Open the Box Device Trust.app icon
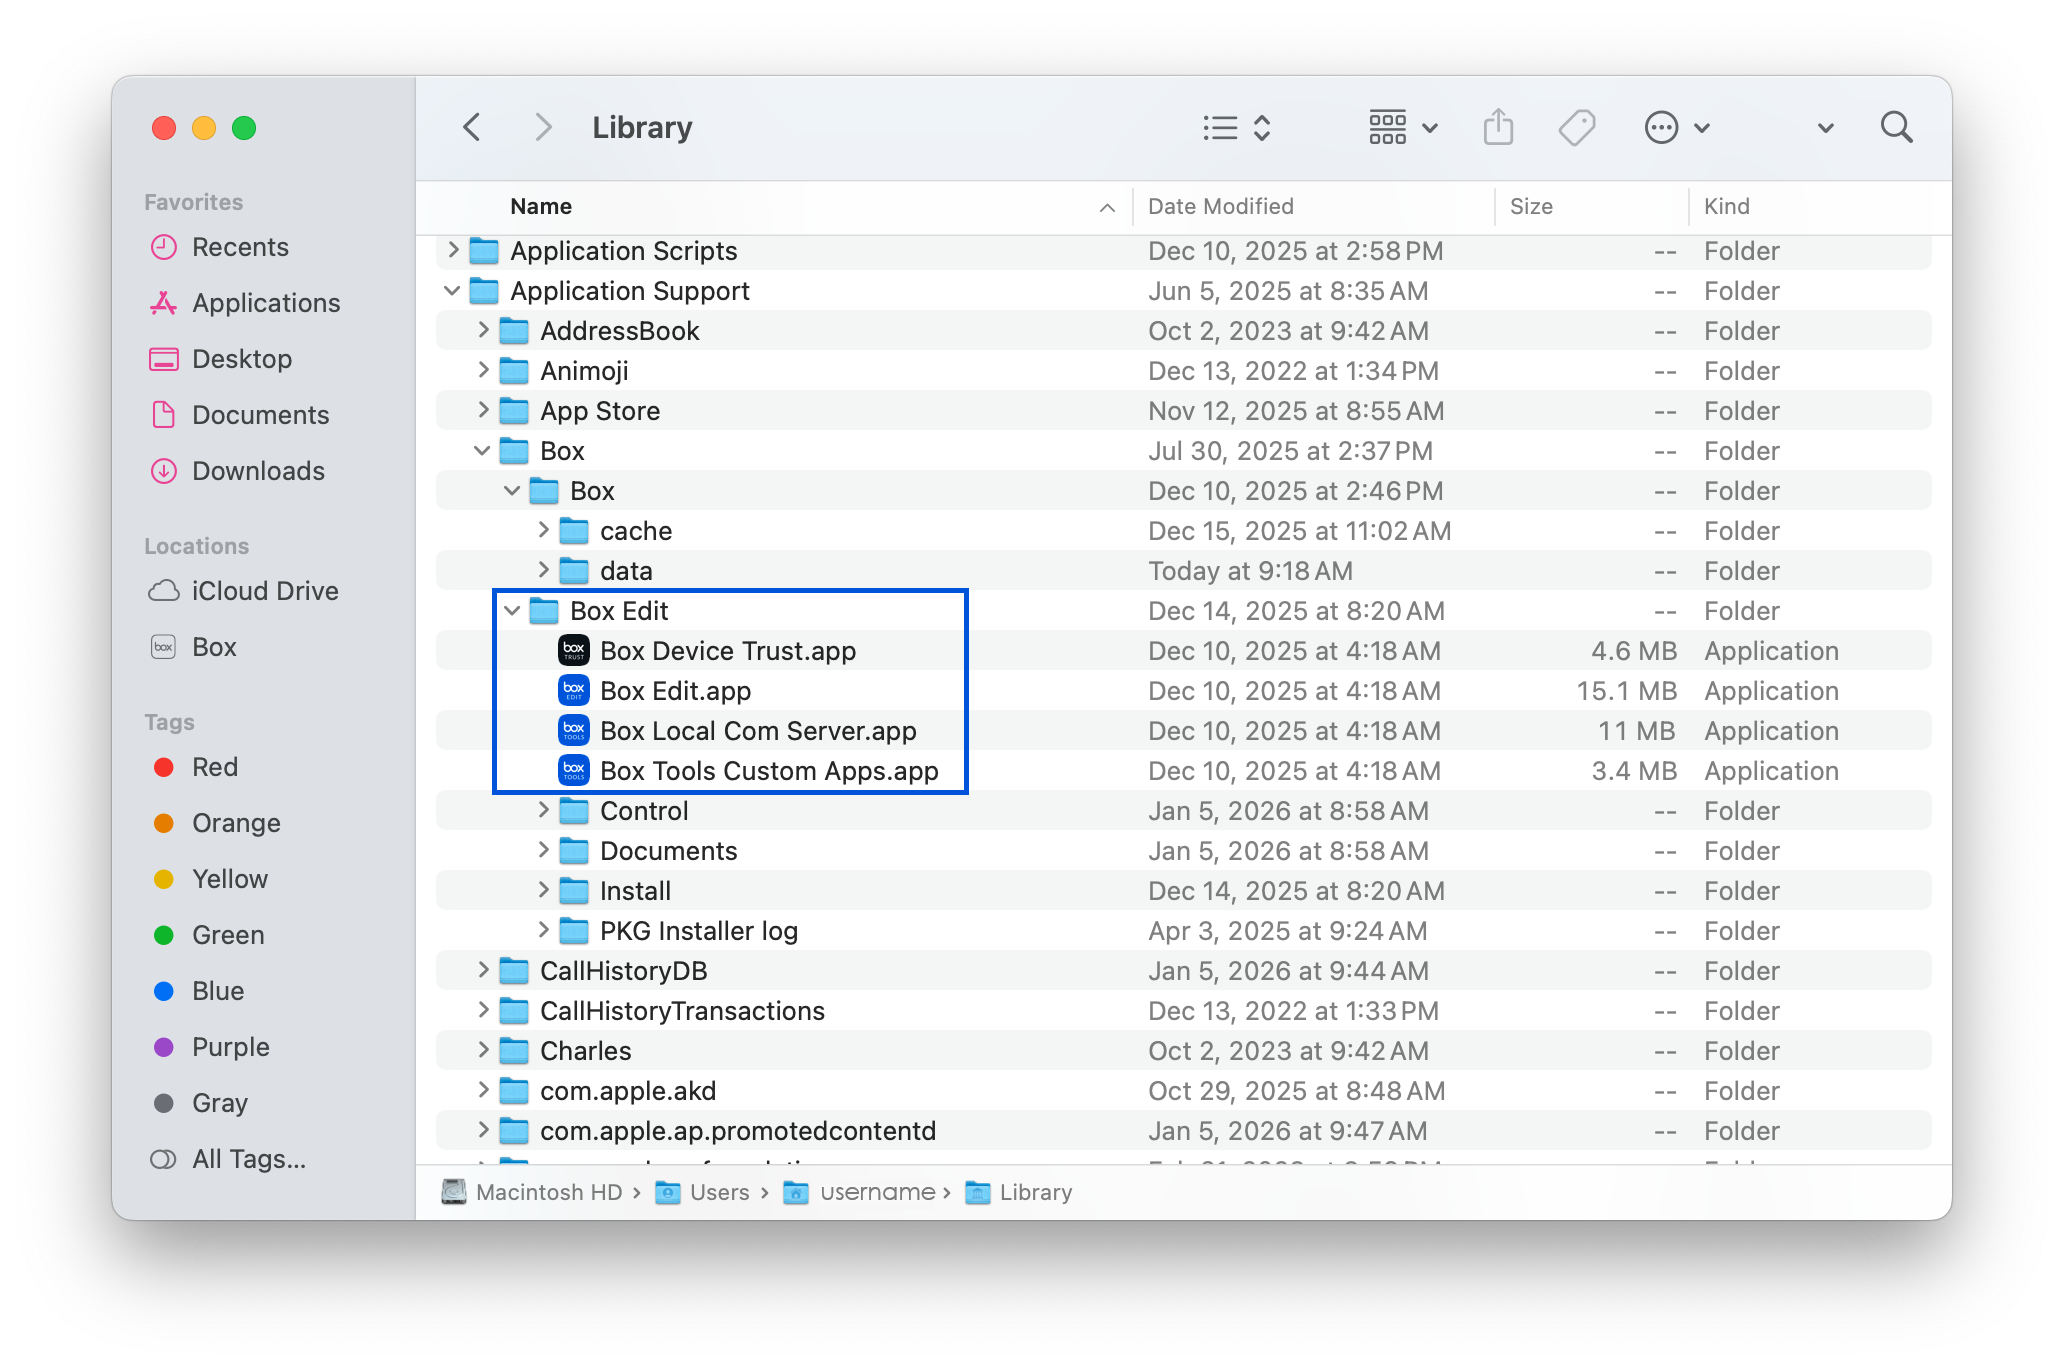 click(x=574, y=651)
